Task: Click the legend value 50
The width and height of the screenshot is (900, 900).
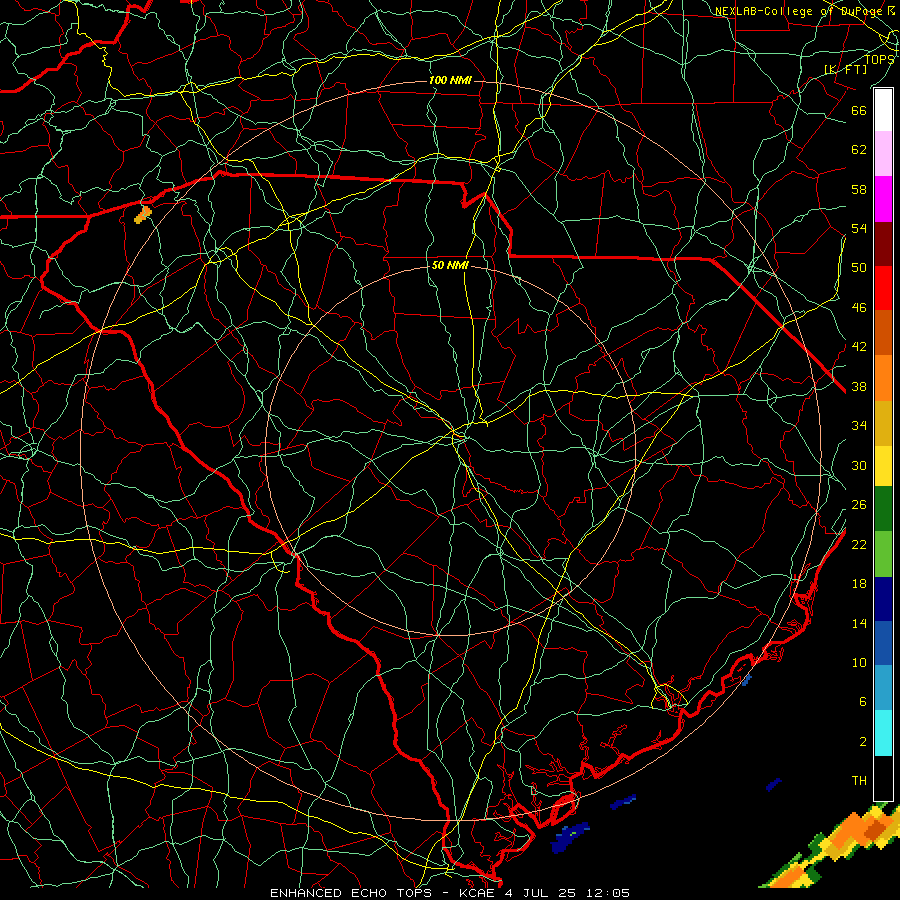Action: point(859,267)
